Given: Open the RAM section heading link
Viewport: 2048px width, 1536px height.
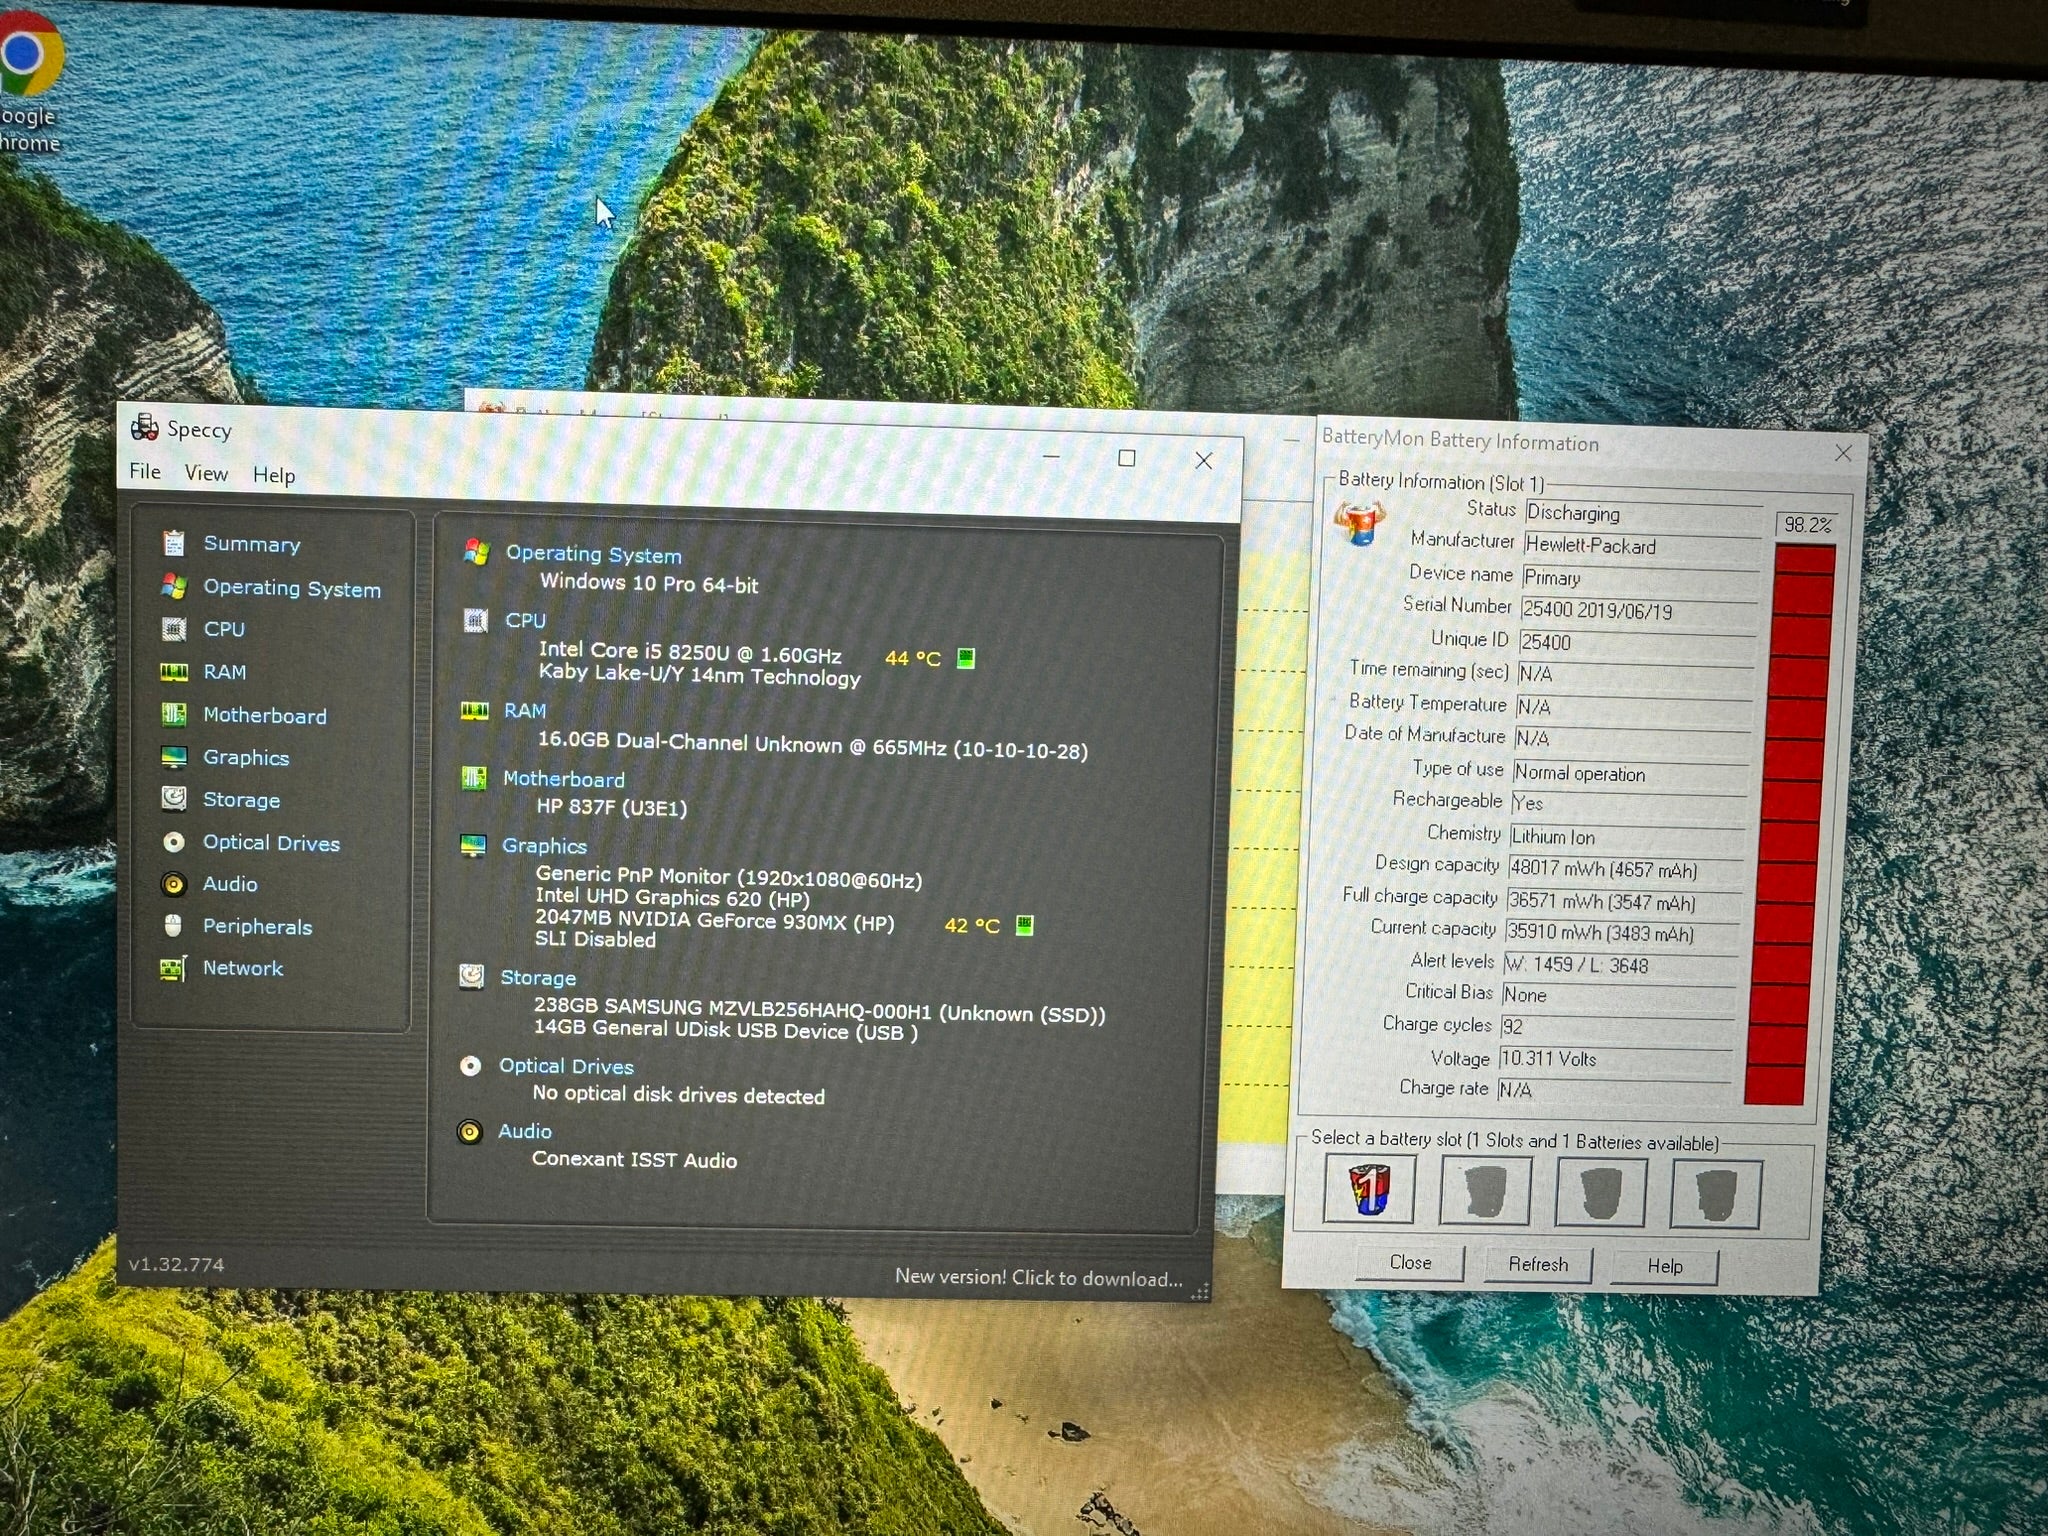Looking at the screenshot, I should [x=524, y=711].
